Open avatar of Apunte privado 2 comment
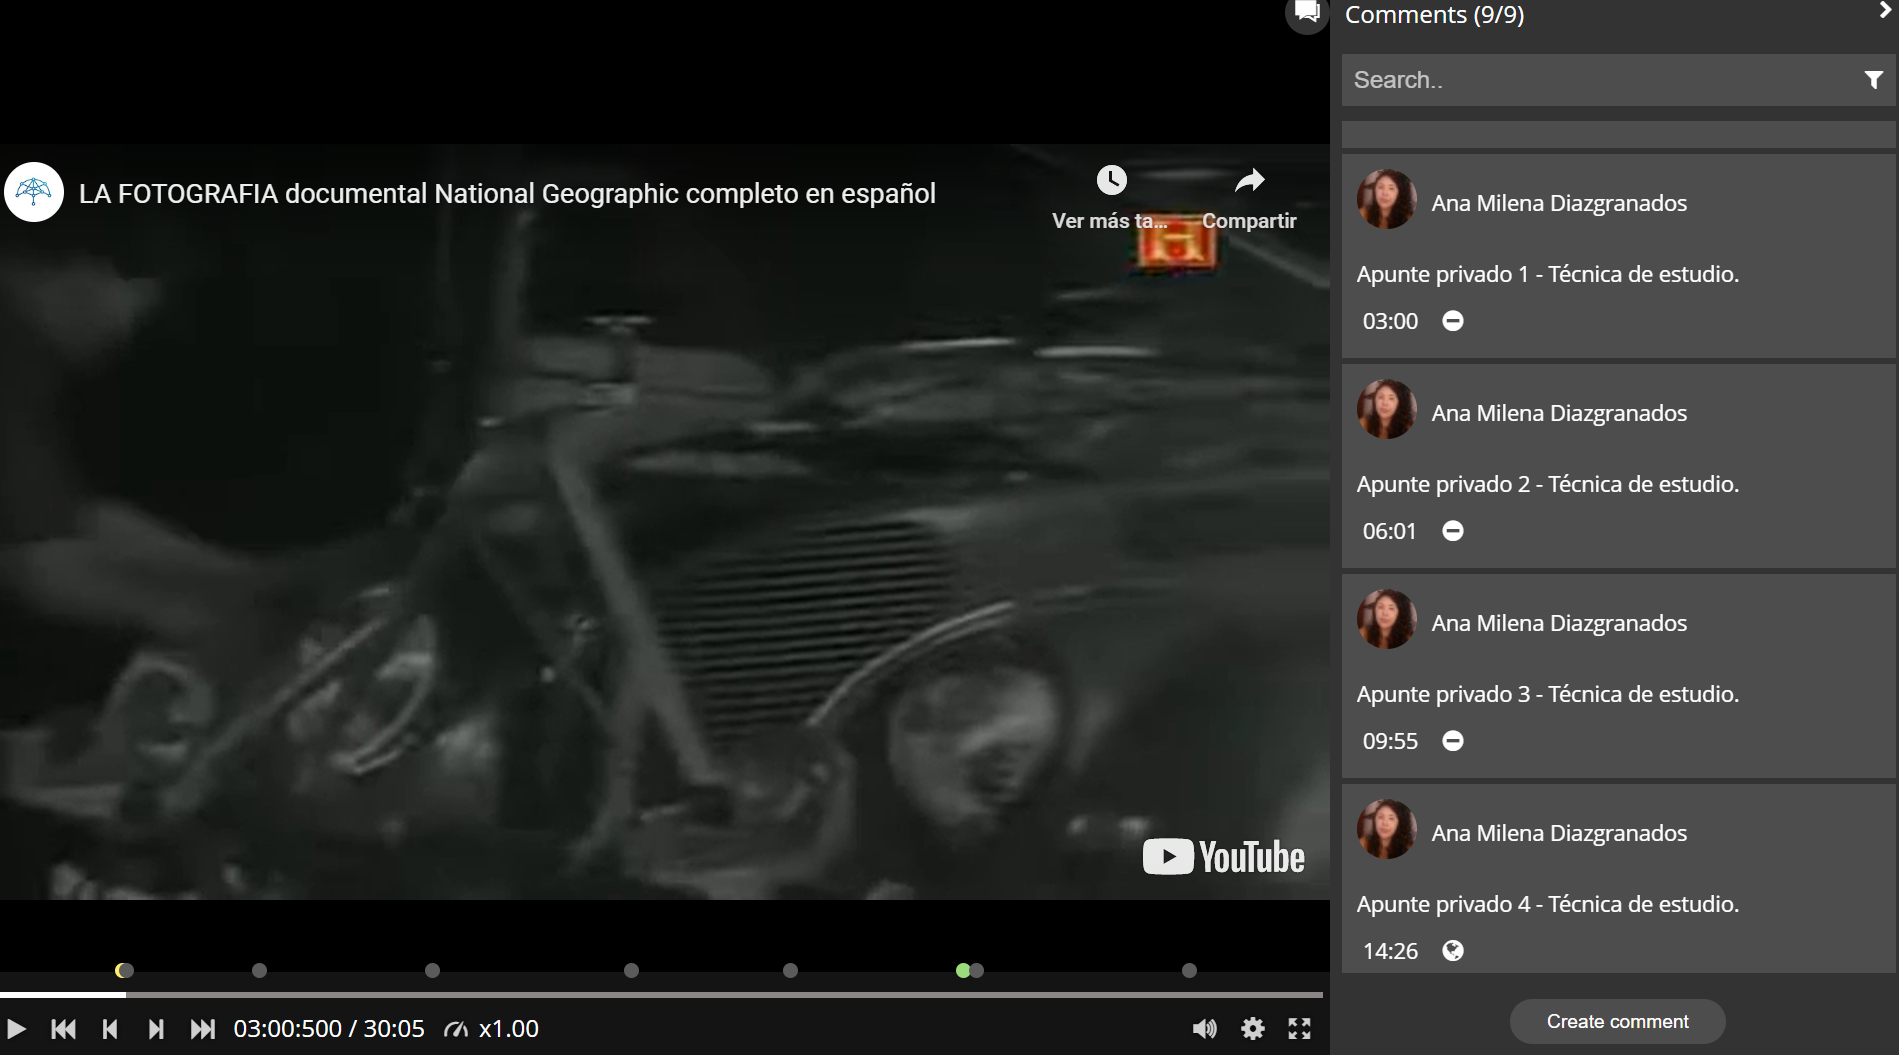 click(1386, 409)
